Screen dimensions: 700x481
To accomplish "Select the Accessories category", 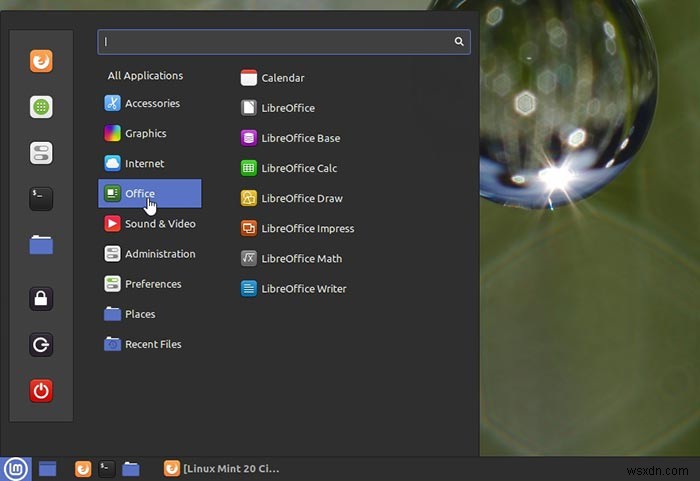I will point(150,103).
